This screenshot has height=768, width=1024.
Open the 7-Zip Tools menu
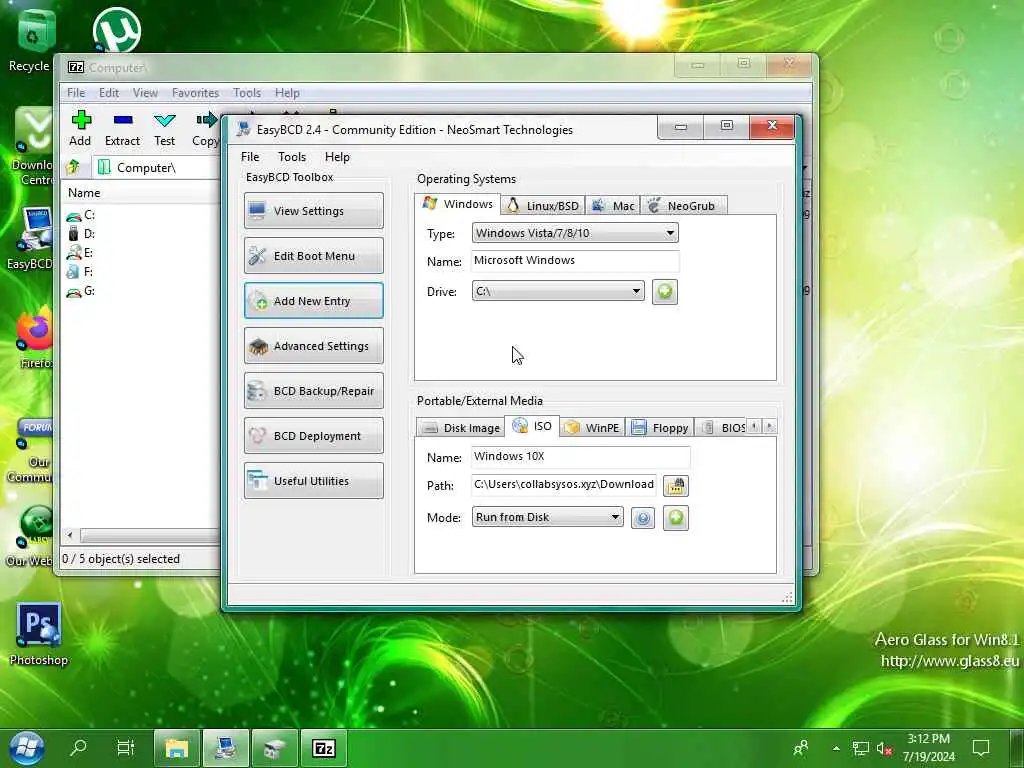point(247,93)
